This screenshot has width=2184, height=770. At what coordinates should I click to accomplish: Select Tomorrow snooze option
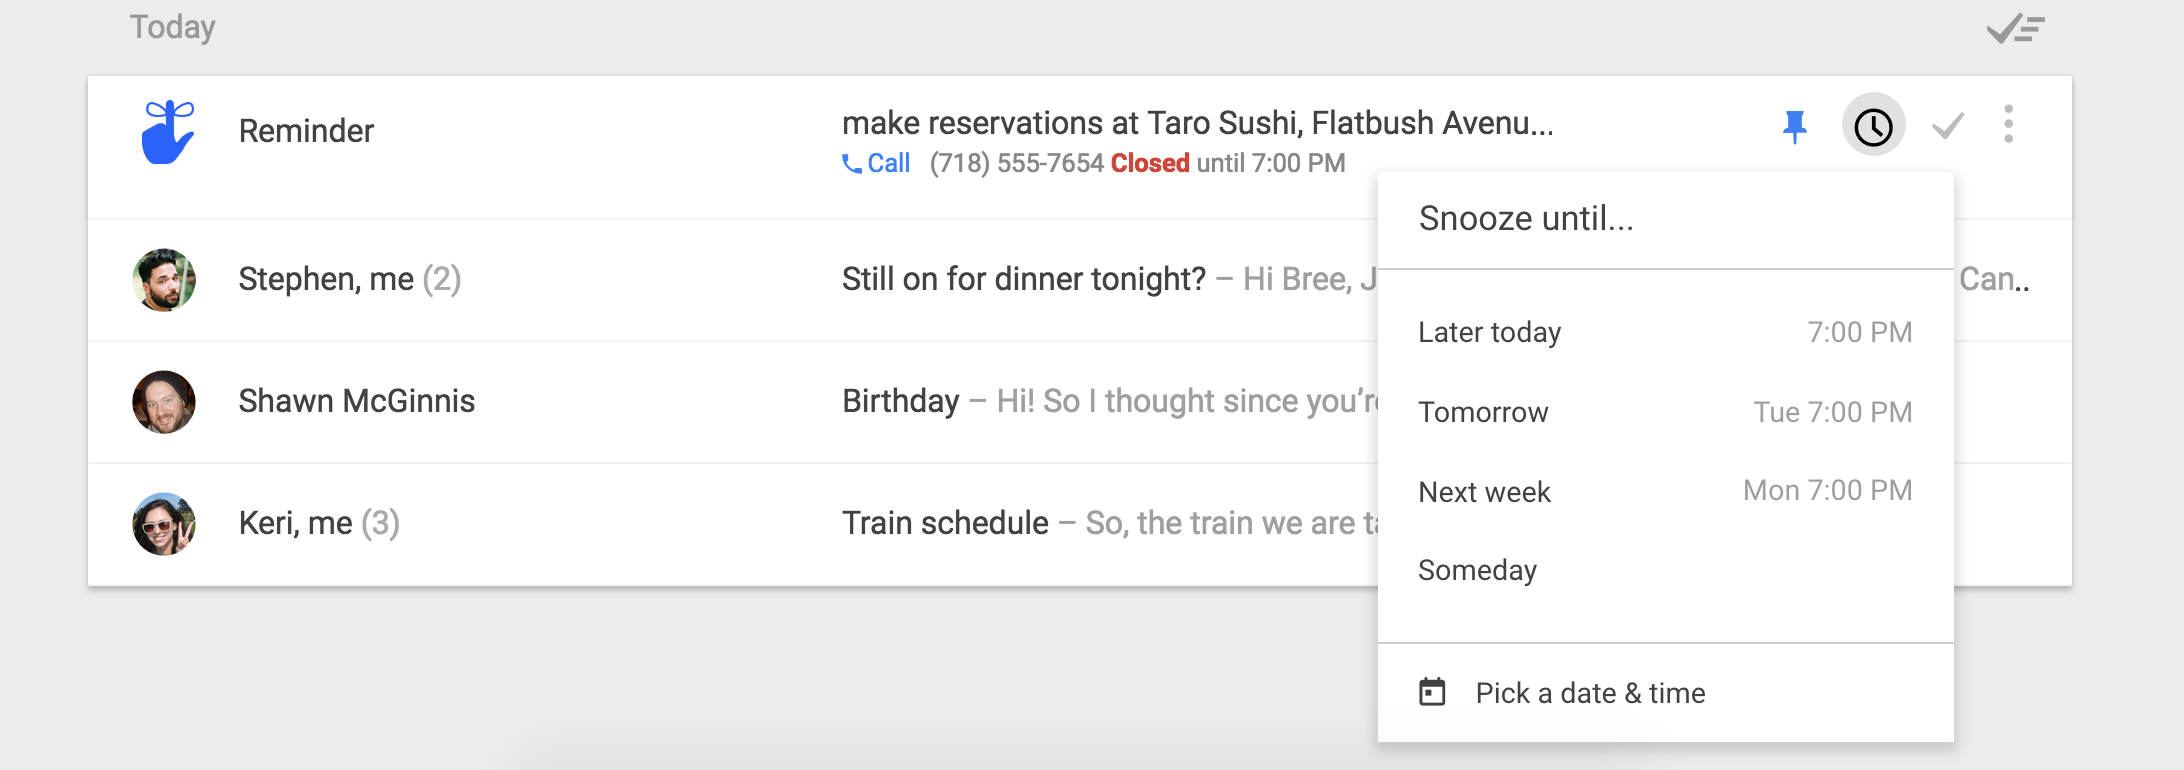click(x=1664, y=412)
